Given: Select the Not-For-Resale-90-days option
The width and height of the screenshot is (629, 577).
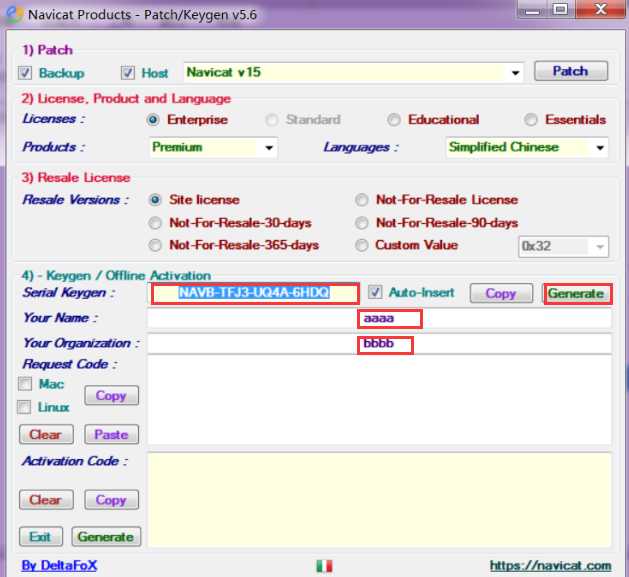Looking at the screenshot, I should click(x=361, y=223).
